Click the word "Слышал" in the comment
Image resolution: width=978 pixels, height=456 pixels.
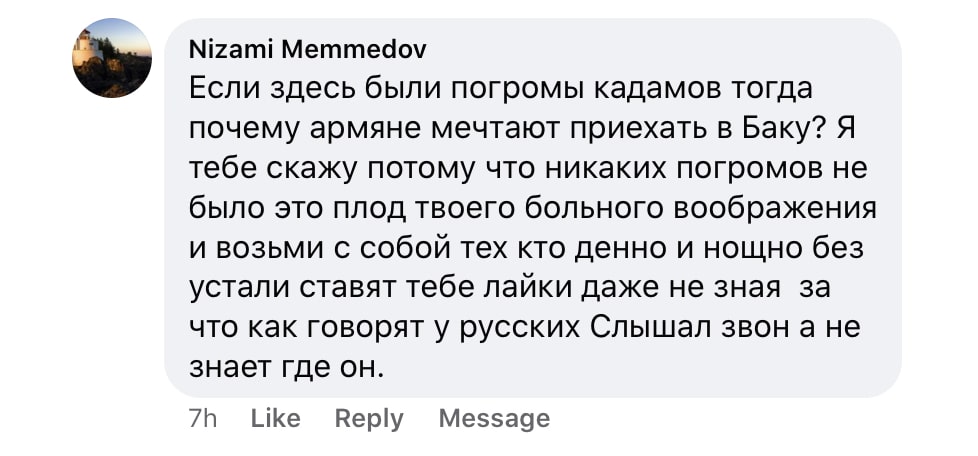[658, 328]
